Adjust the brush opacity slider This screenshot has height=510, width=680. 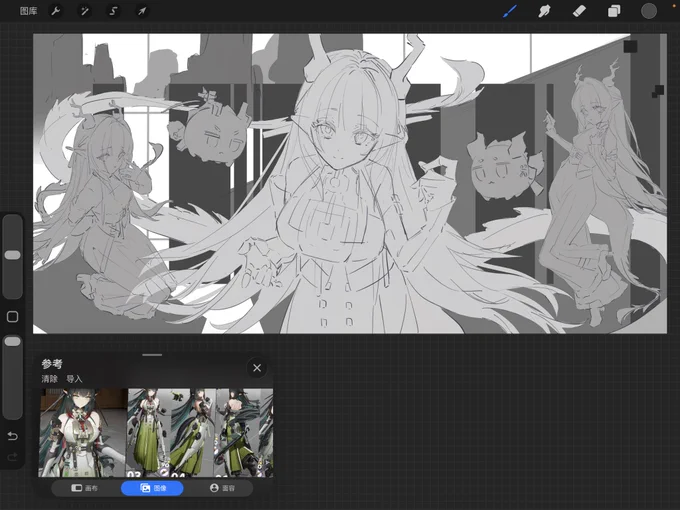[13, 341]
